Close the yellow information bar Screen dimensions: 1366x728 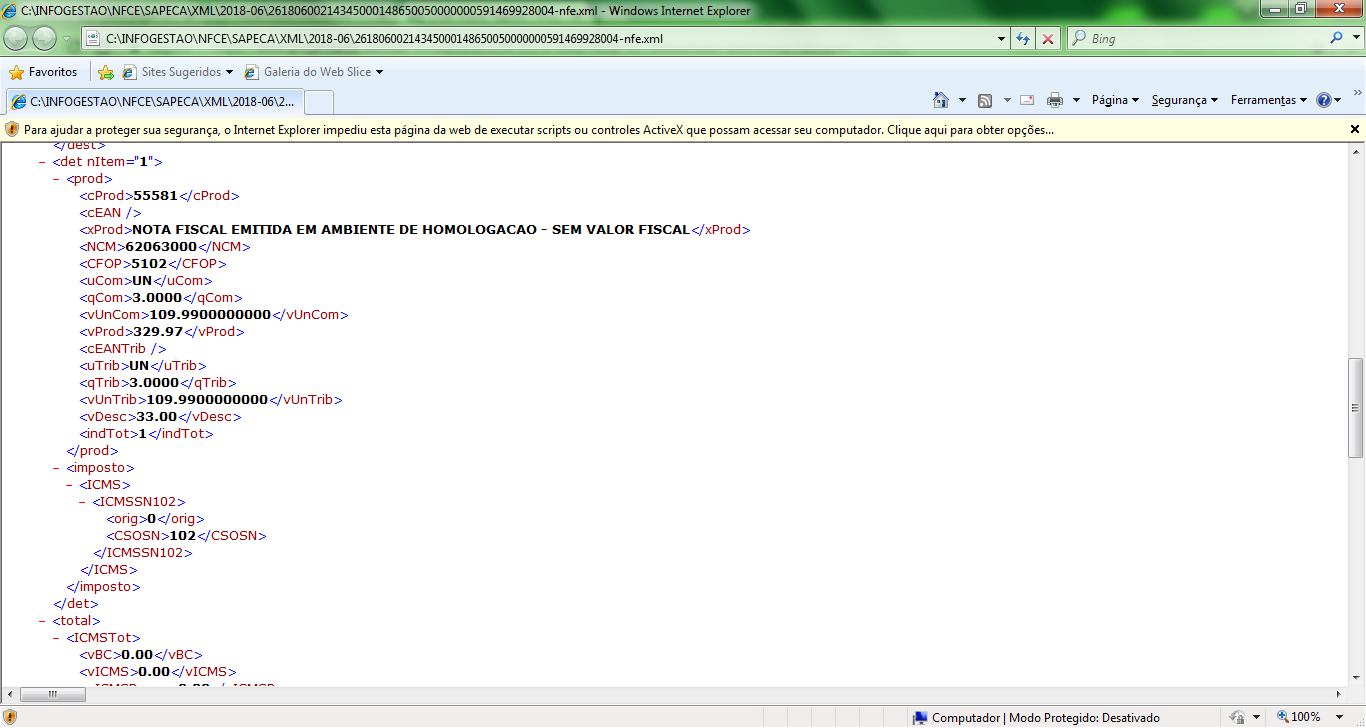click(x=1355, y=129)
